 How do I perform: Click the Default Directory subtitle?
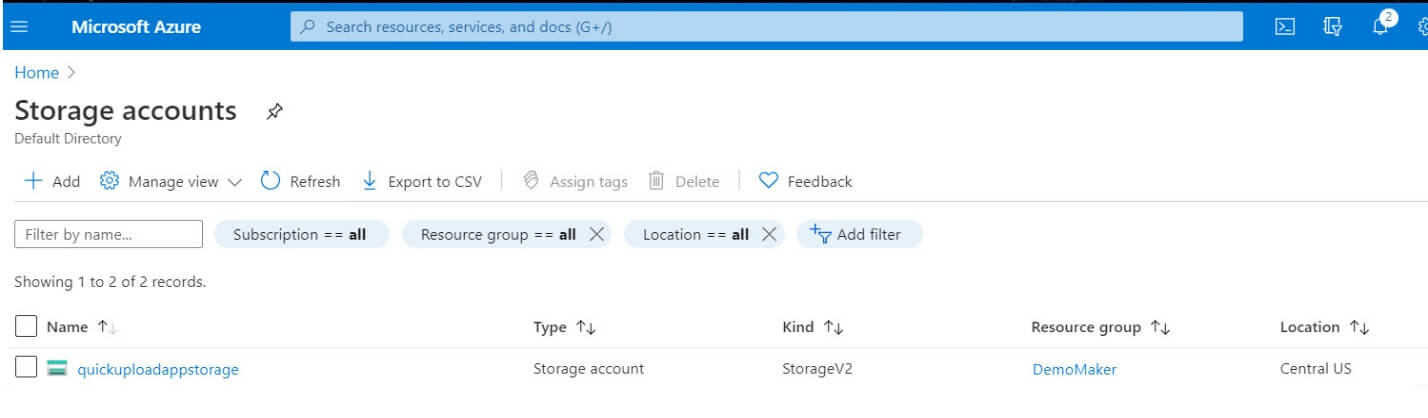68,139
